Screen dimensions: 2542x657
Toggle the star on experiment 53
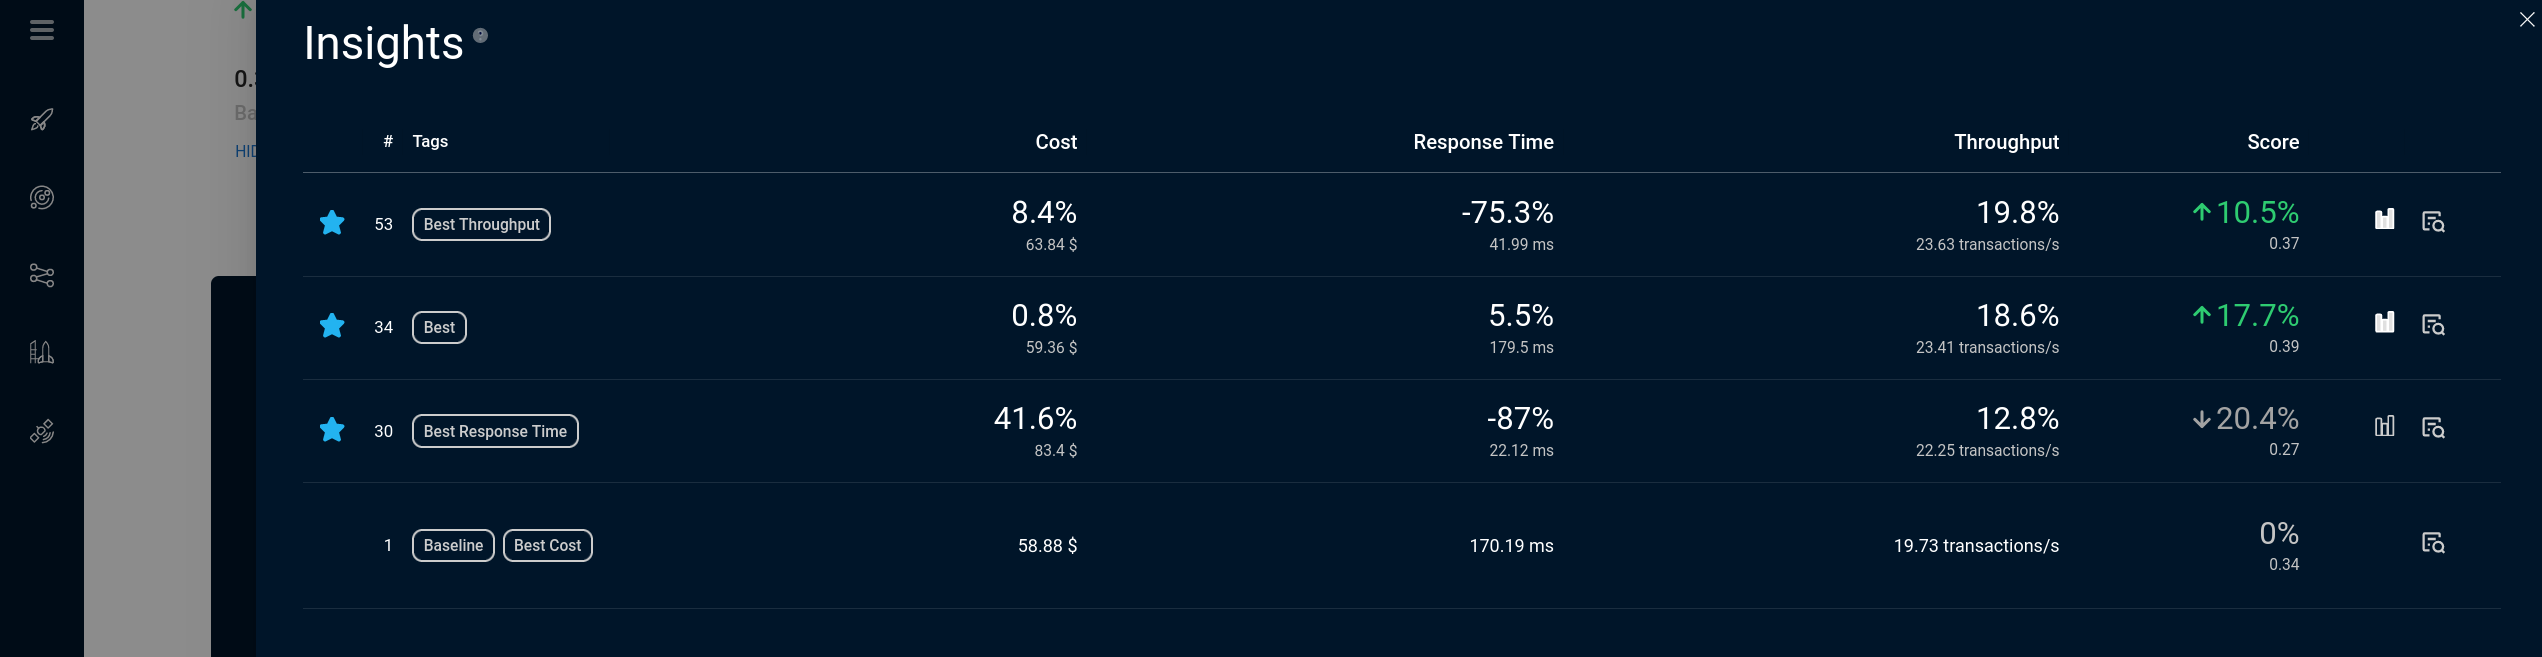click(332, 223)
